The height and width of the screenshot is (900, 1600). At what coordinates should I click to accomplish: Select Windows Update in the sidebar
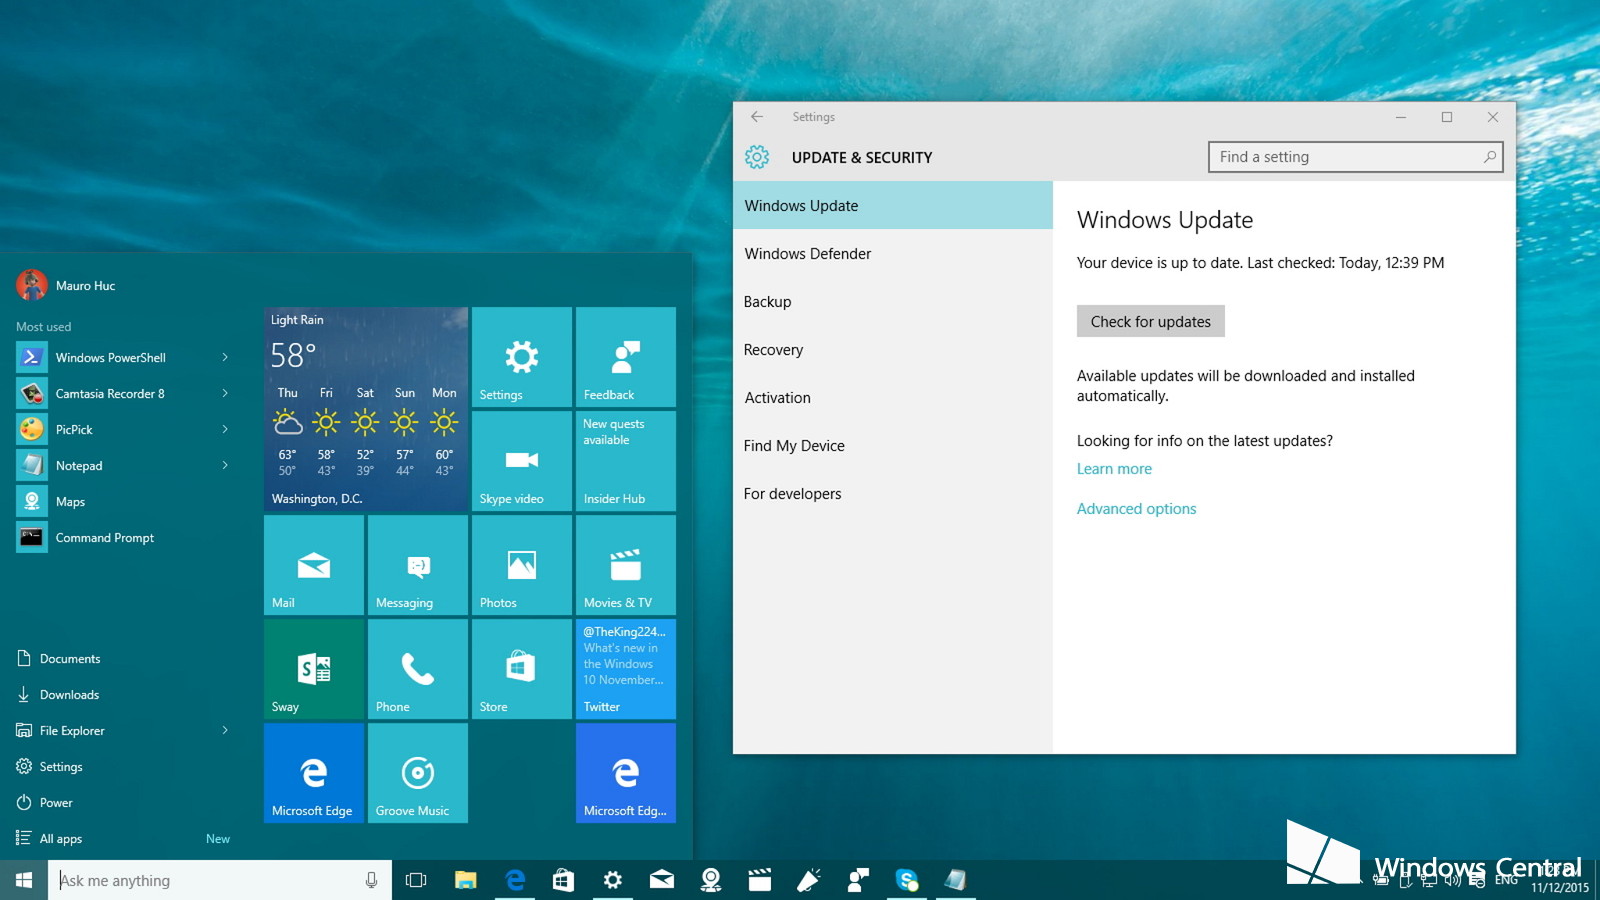click(x=893, y=205)
